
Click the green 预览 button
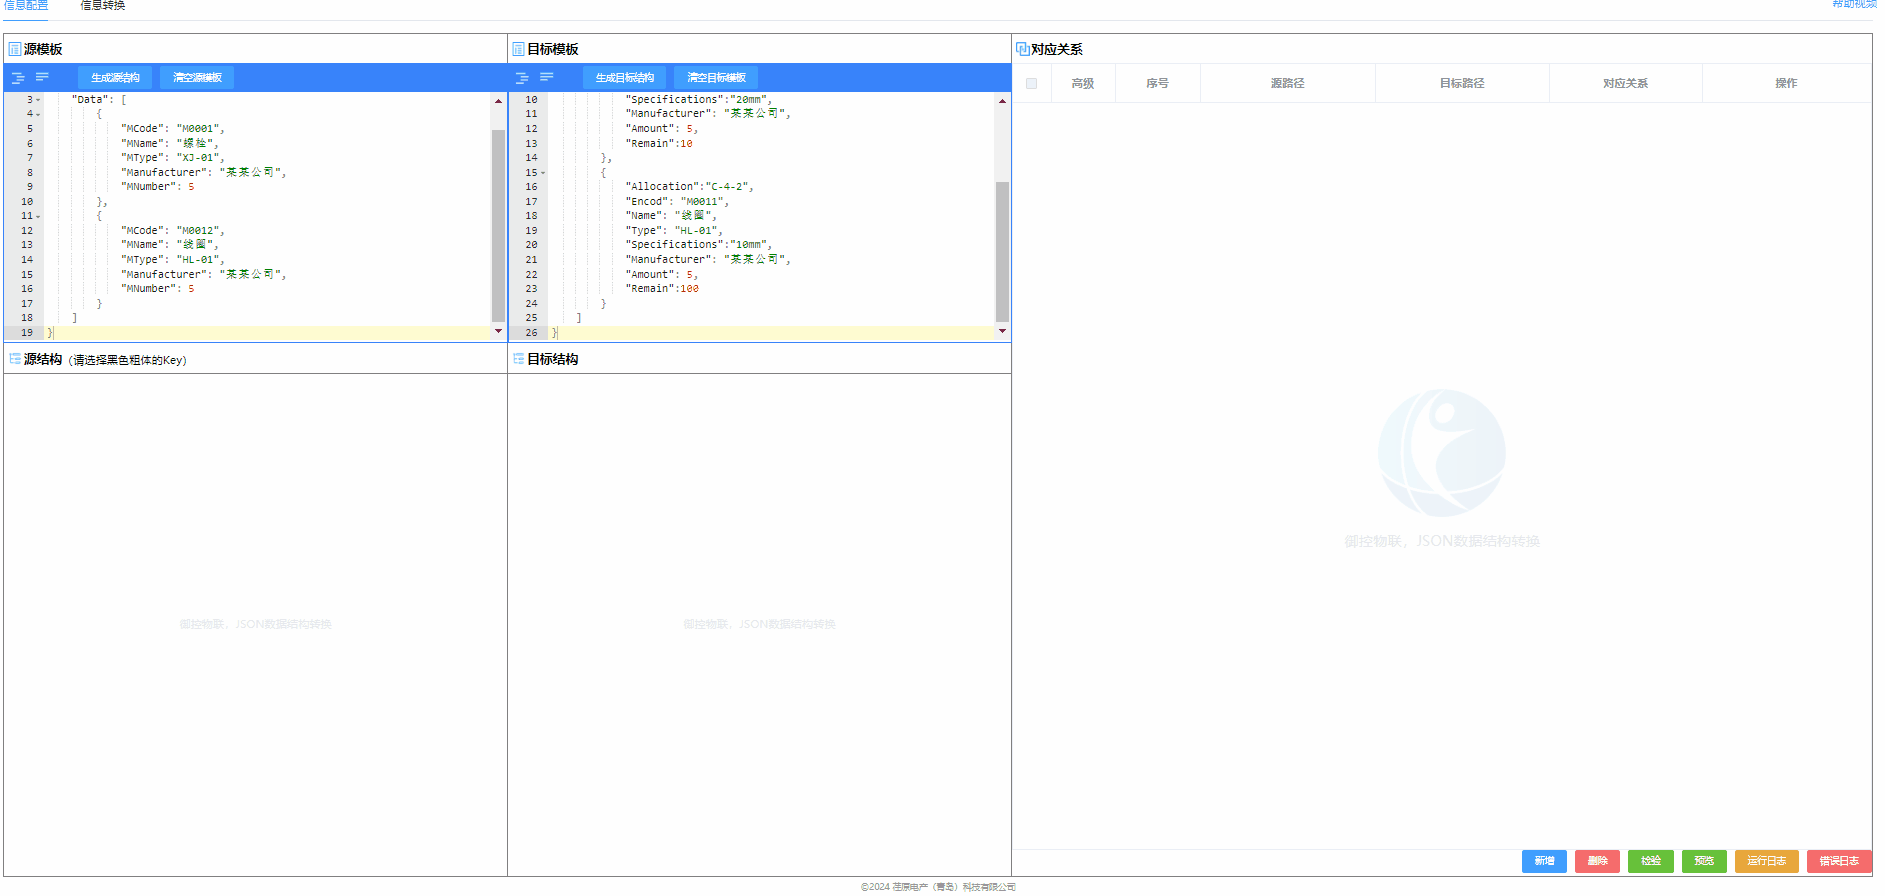pos(1704,861)
